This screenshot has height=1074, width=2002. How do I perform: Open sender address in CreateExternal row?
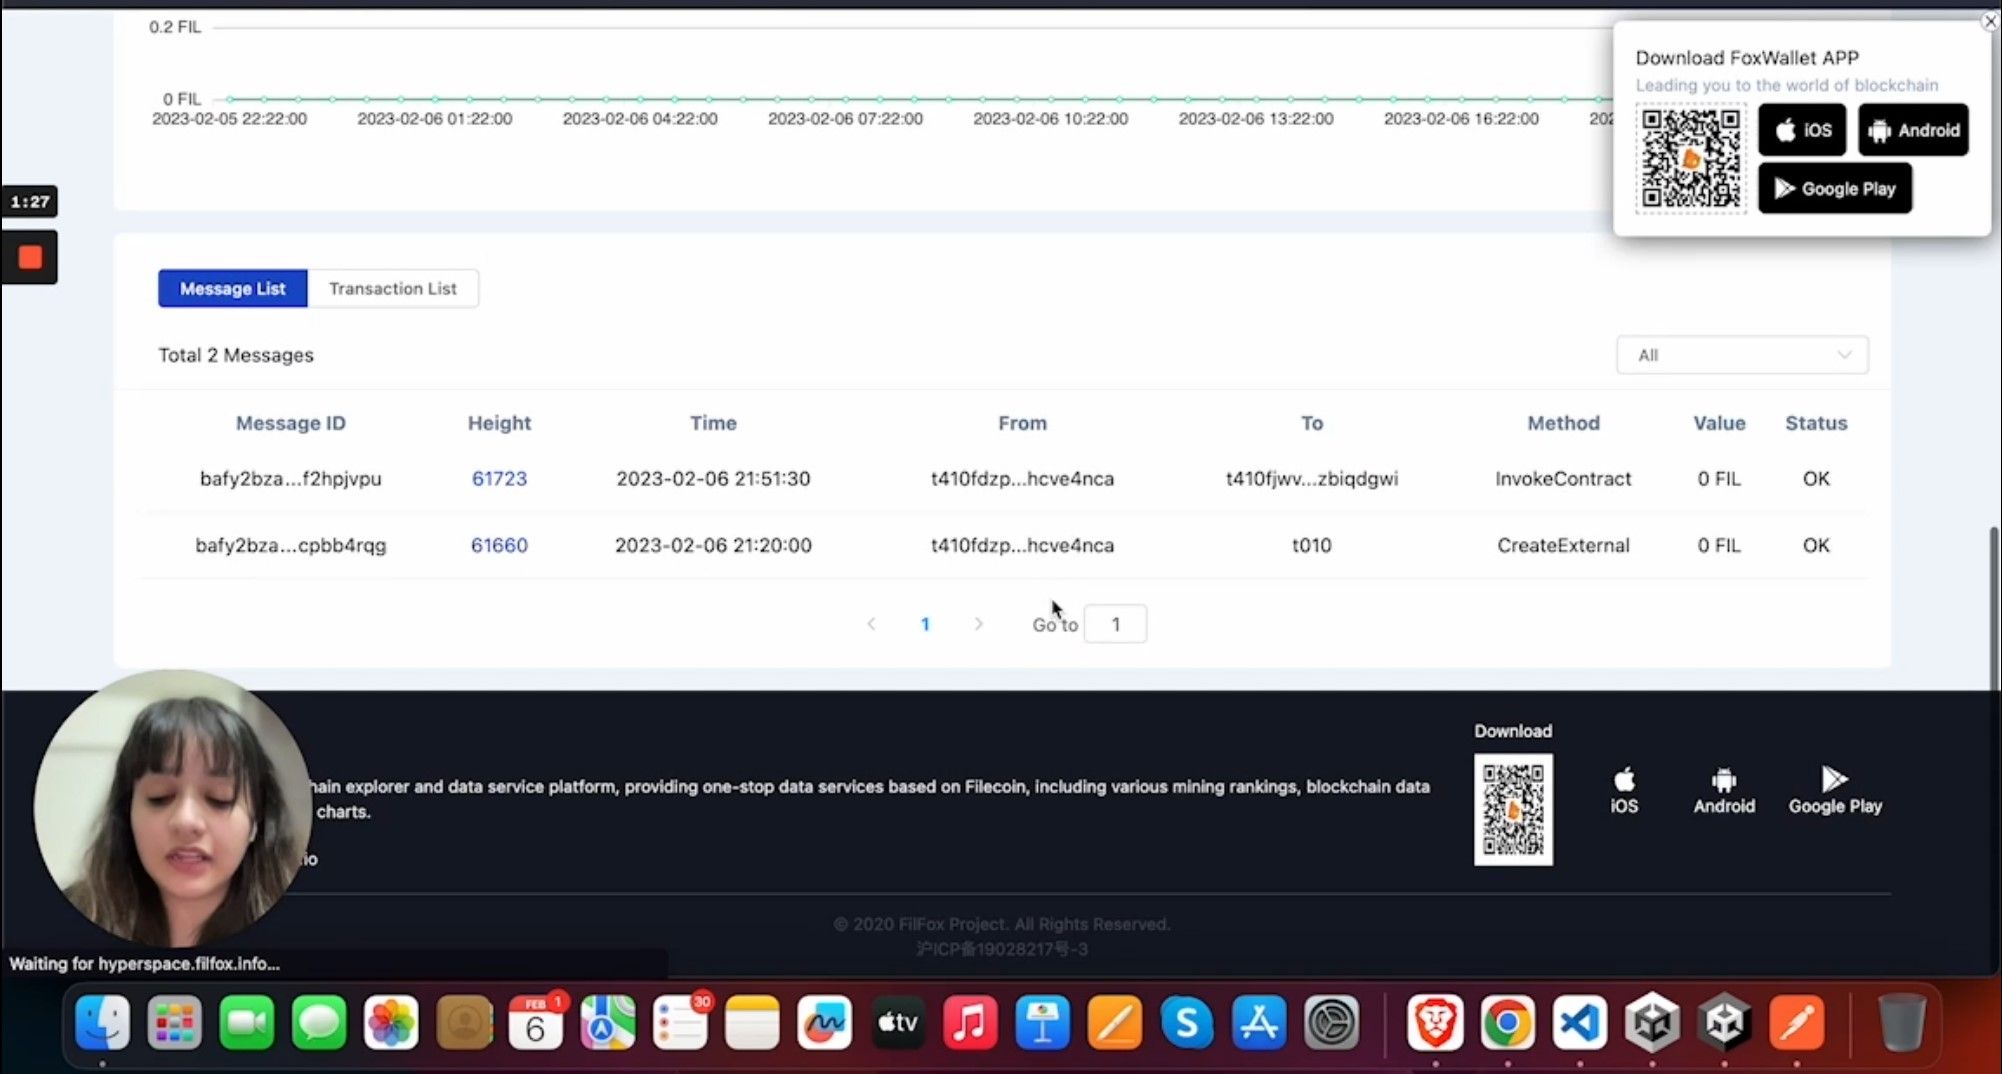click(1022, 545)
